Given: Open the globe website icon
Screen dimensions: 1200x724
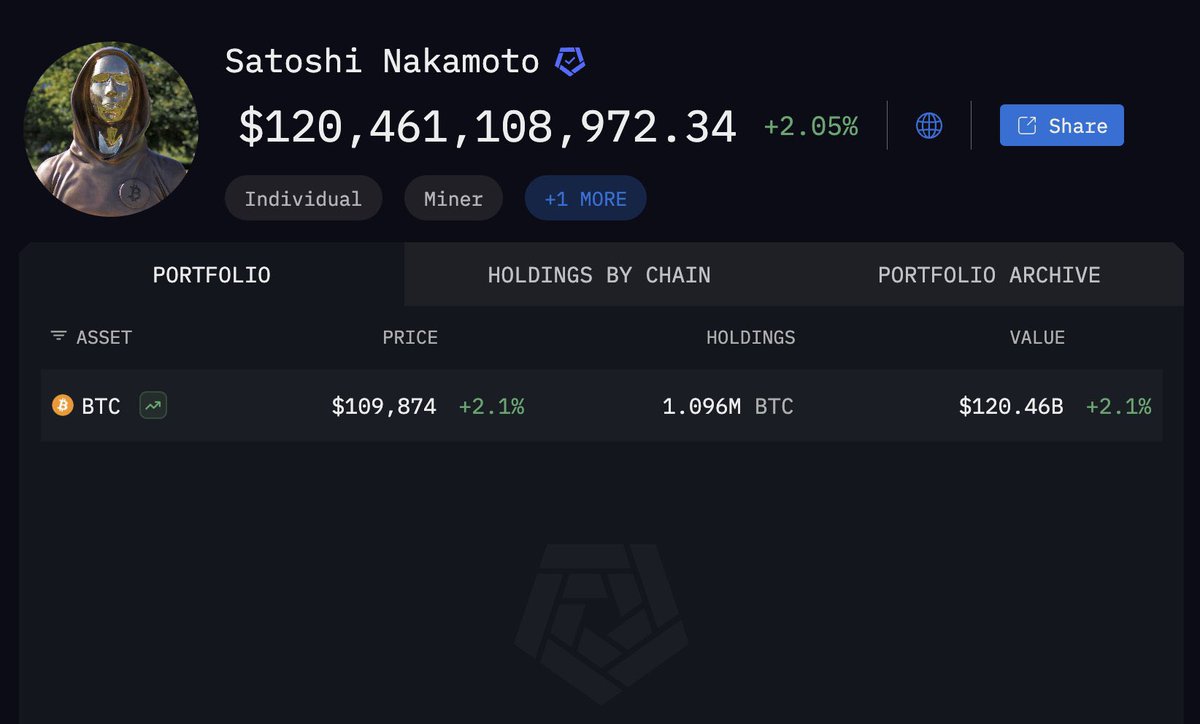Looking at the screenshot, I should click(x=929, y=125).
